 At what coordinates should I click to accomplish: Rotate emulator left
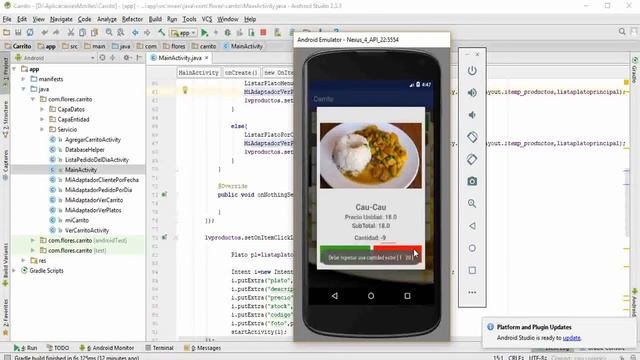472,137
